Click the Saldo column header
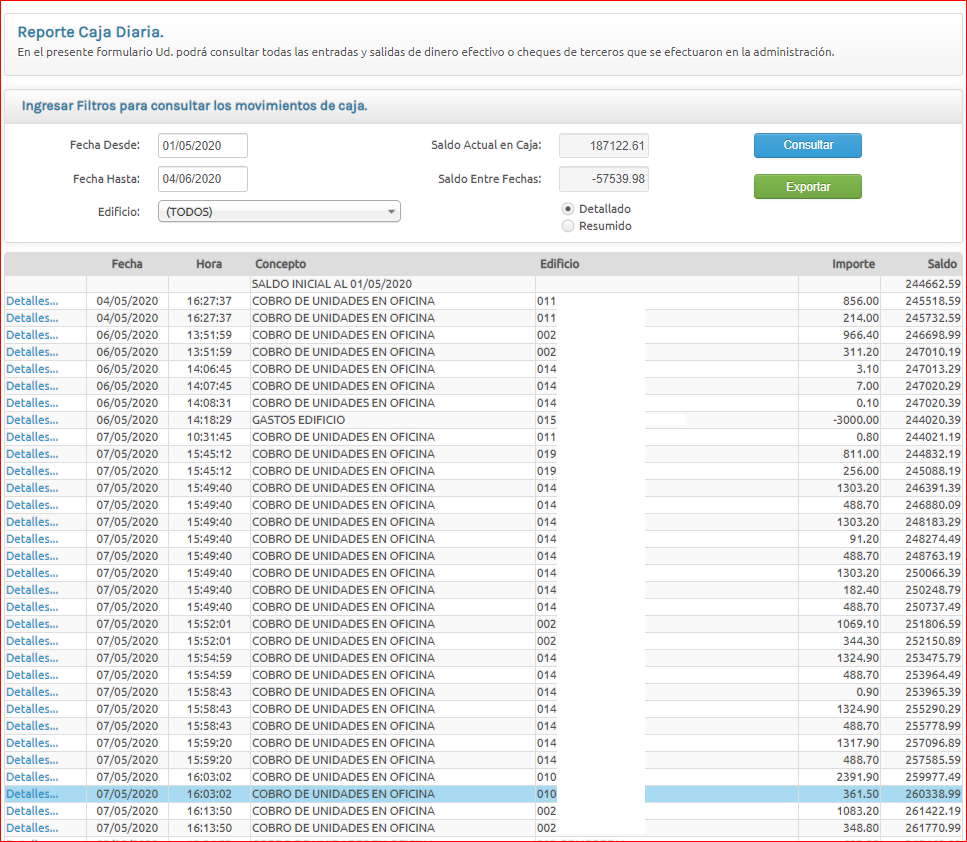The width and height of the screenshot is (967, 842). (x=941, y=264)
